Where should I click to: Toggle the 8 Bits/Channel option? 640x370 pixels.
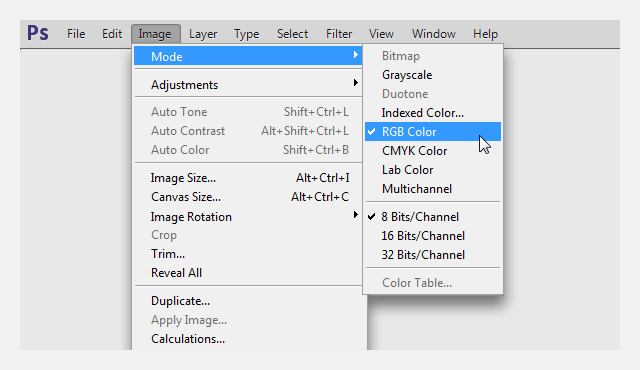click(x=433, y=217)
